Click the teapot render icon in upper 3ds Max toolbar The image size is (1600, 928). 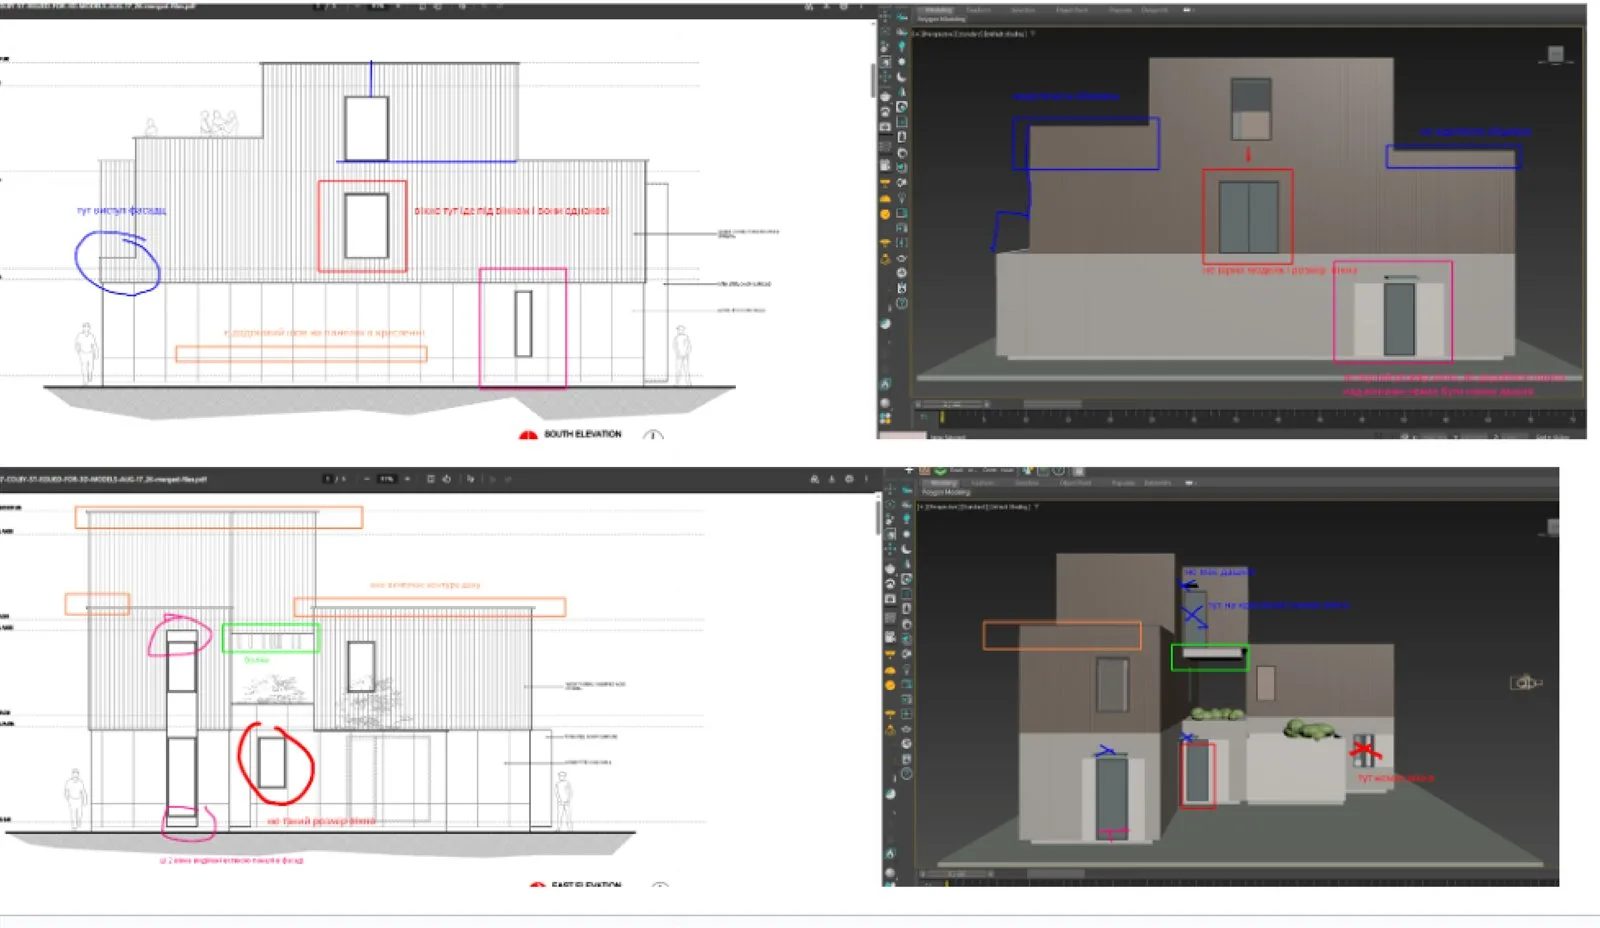[x=885, y=96]
